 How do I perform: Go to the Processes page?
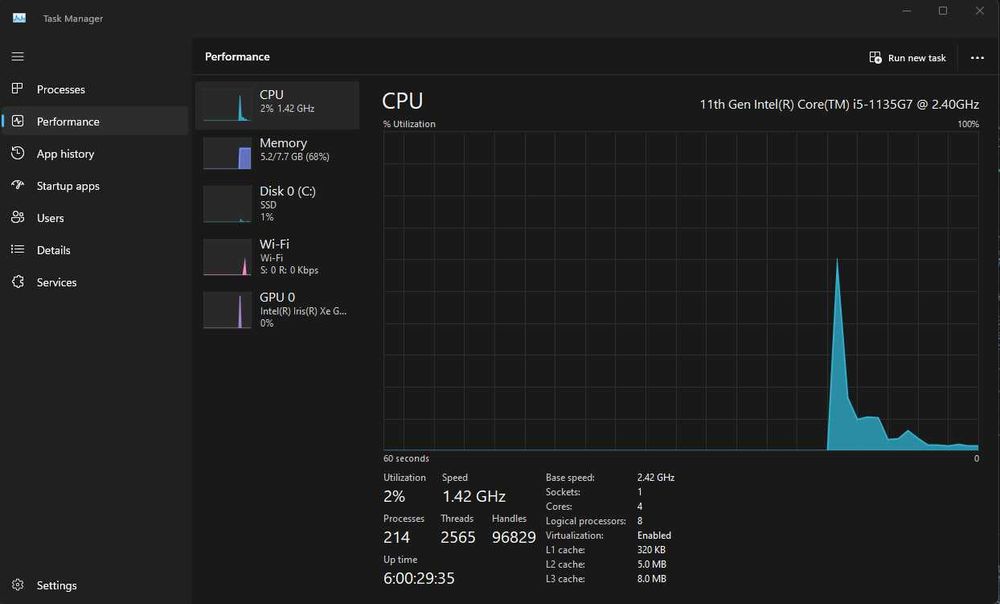(61, 89)
